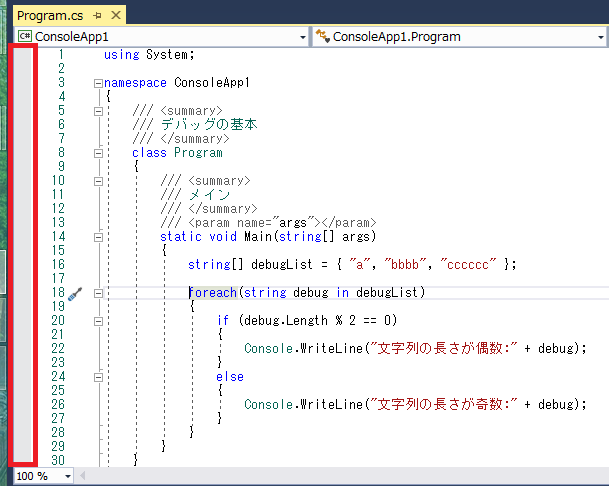This screenshot has height=486, width=609.
Task: Collapse the summary comment on line 10
Action: [98, 181]
